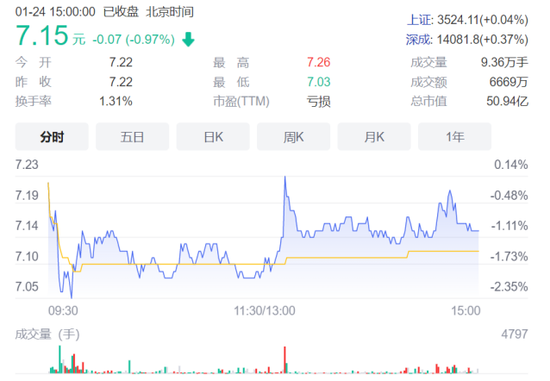Click the intraday low point near 09:40
This screenshot has height=381, width=550.
[72, 298]
